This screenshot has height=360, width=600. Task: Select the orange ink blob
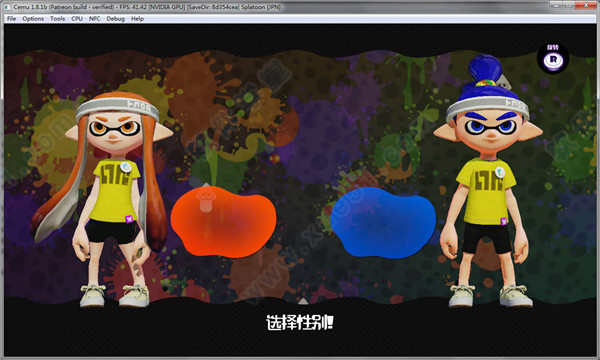[223, 222]
